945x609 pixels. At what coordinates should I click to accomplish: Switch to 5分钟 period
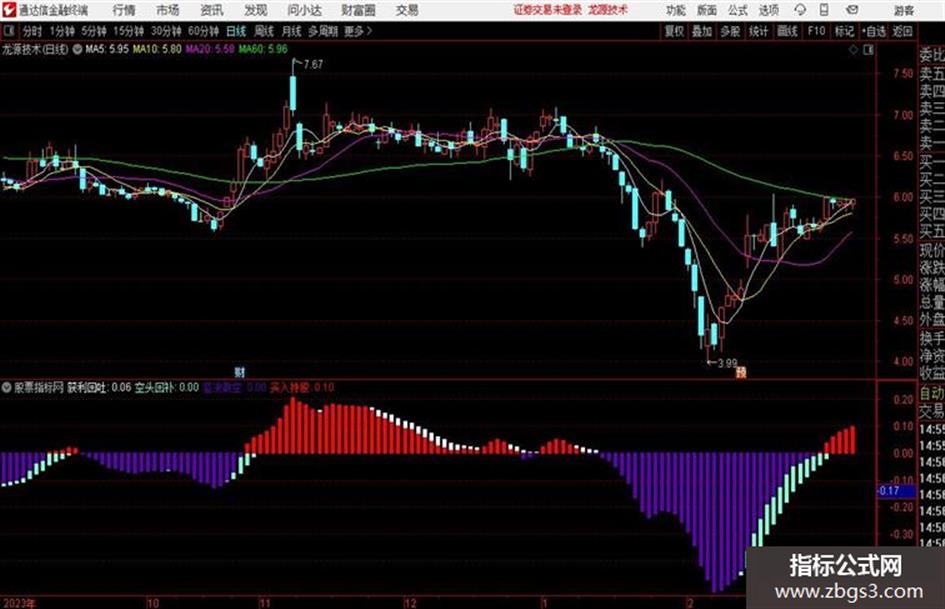(93, 31)
